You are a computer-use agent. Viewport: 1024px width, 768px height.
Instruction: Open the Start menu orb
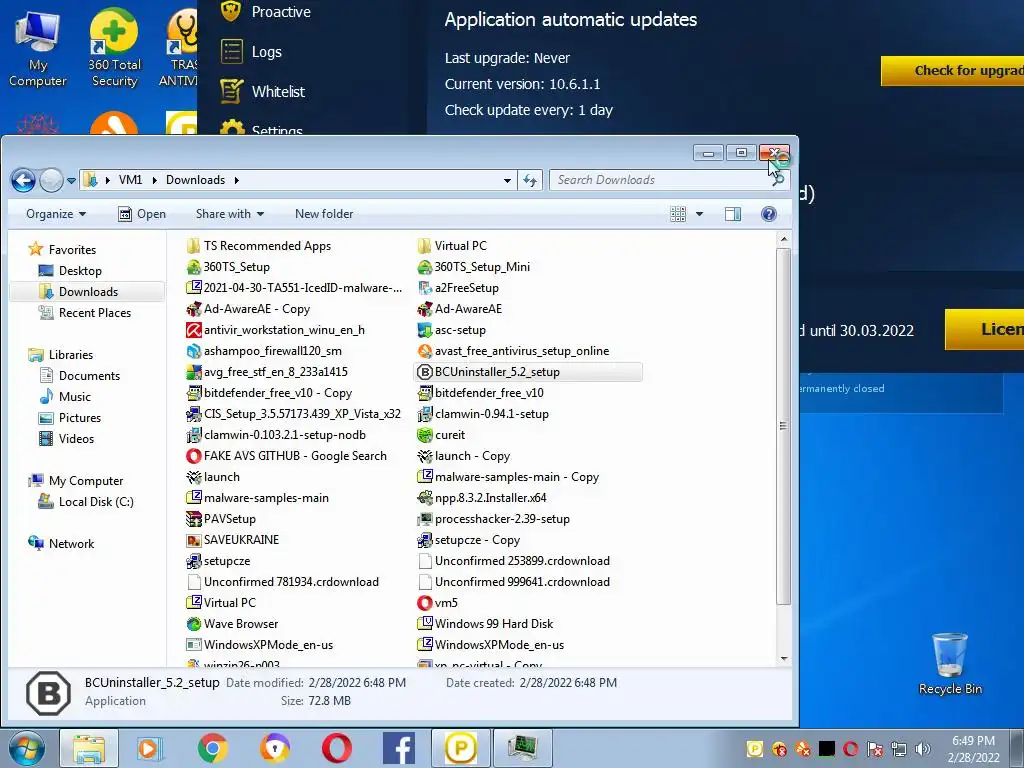point(27,748)
